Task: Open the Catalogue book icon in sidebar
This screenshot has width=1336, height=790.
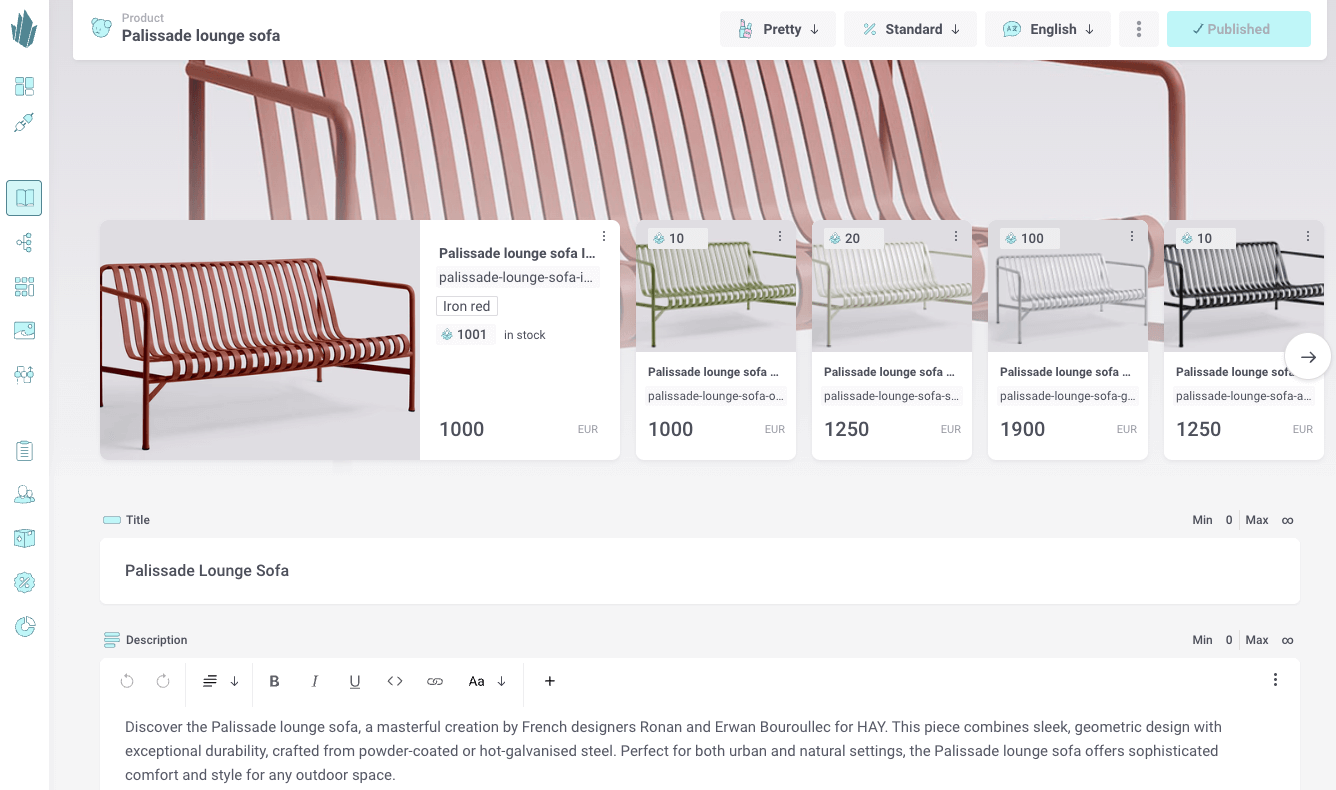Action: tap(24, 198)
